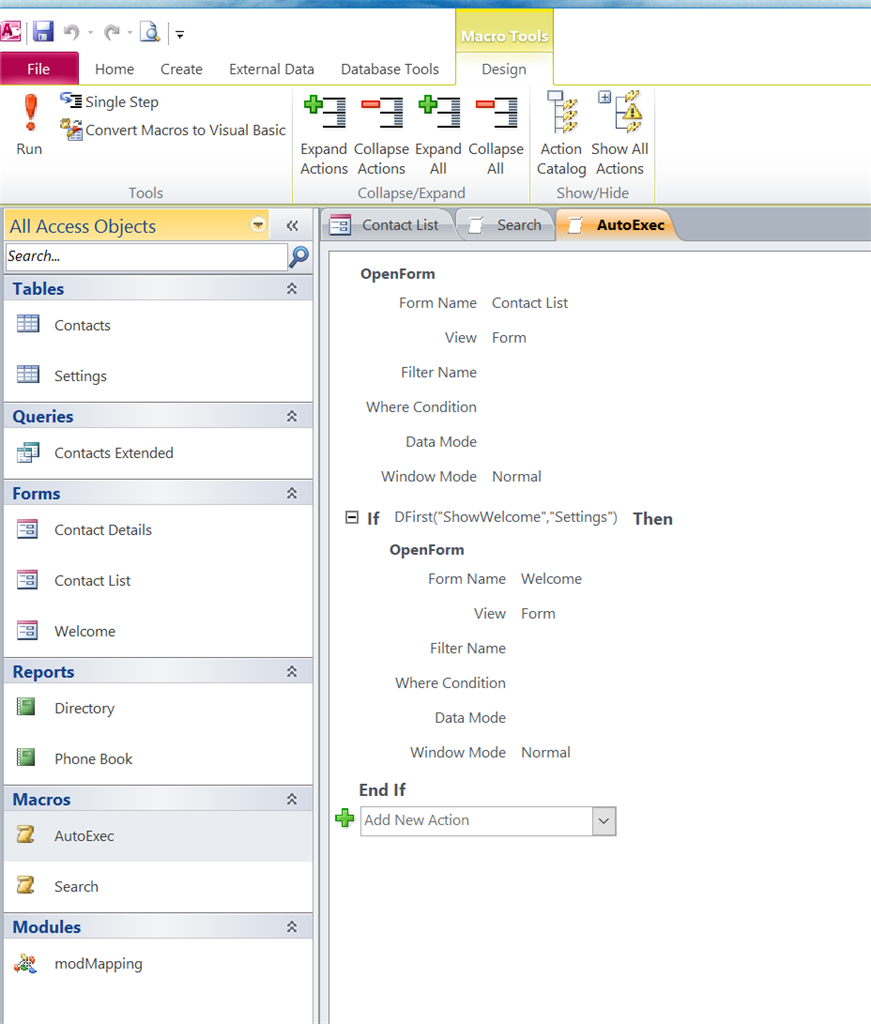This screenshot has height=1024, width=871.
Task: Select the Settings table
Action: click(158, 376)
